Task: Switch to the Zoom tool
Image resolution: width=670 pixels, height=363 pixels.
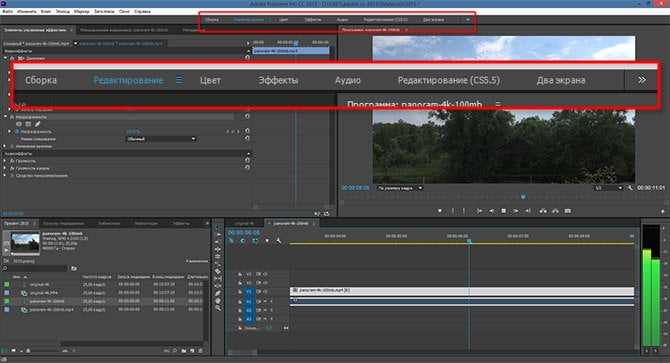Action: 217,307
